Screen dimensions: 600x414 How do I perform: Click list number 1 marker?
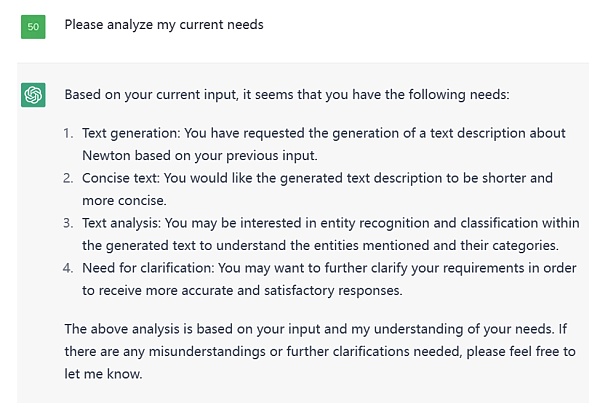click(x=68, y=133)
